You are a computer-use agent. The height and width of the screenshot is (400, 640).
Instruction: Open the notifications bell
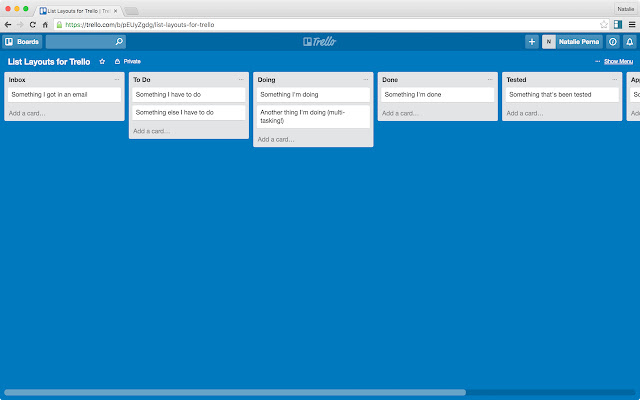(629, 42)
